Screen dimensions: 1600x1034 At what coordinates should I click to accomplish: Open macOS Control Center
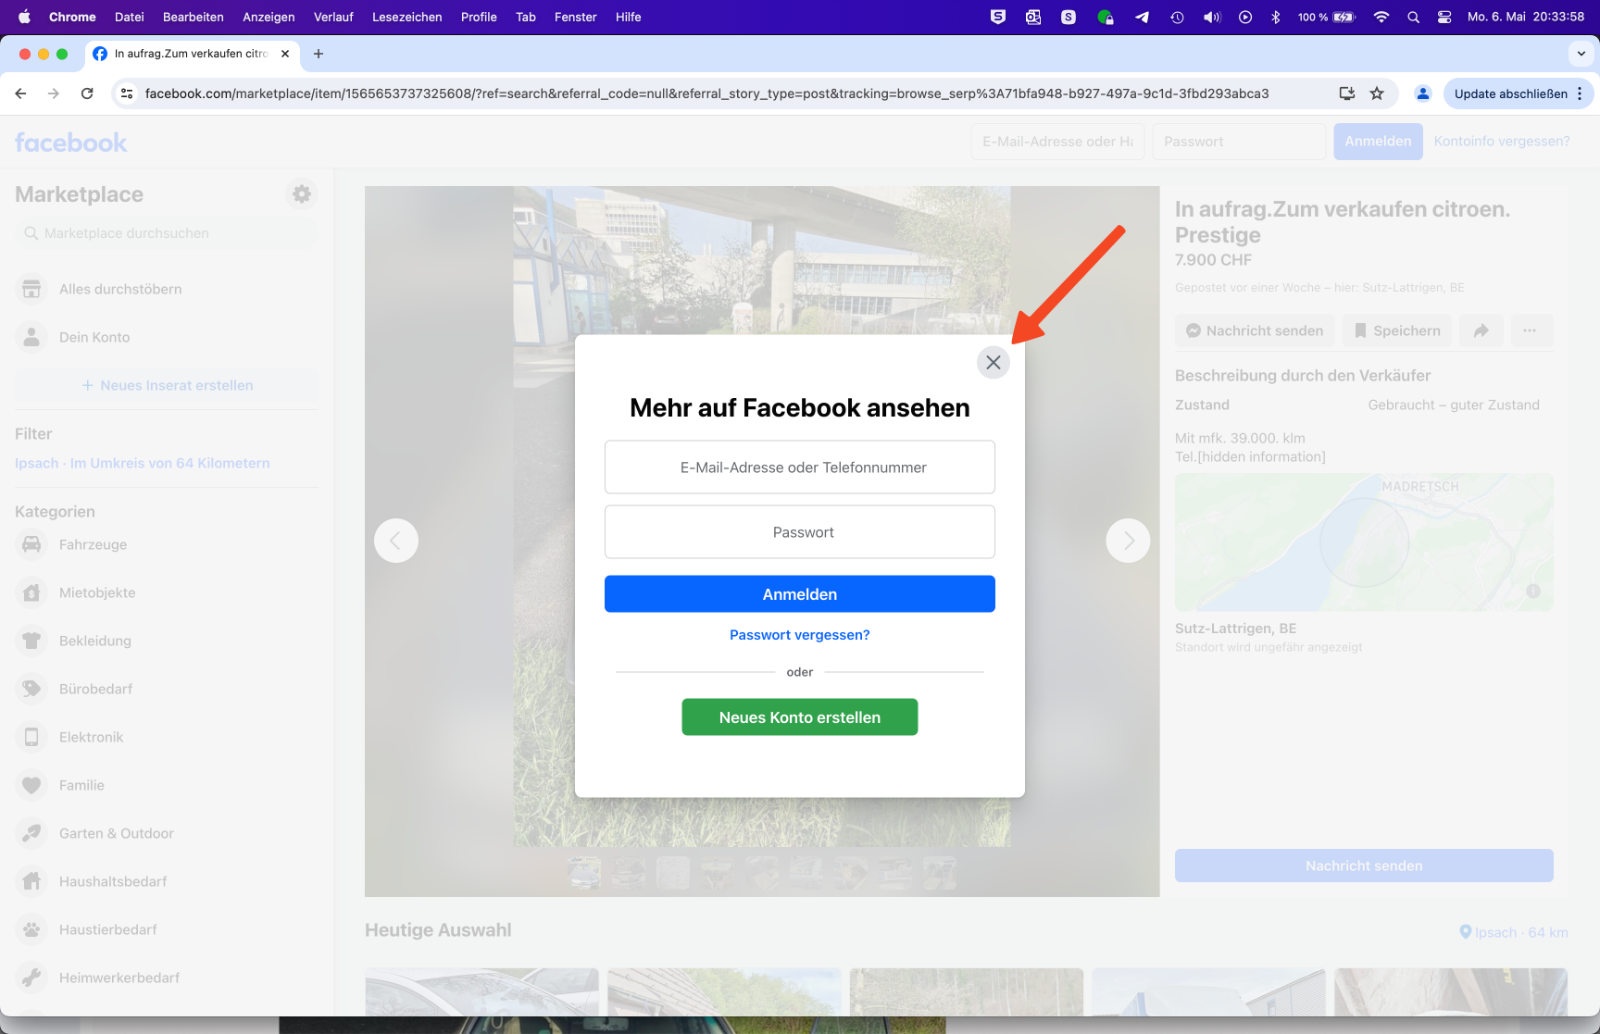click(1445, 17)
